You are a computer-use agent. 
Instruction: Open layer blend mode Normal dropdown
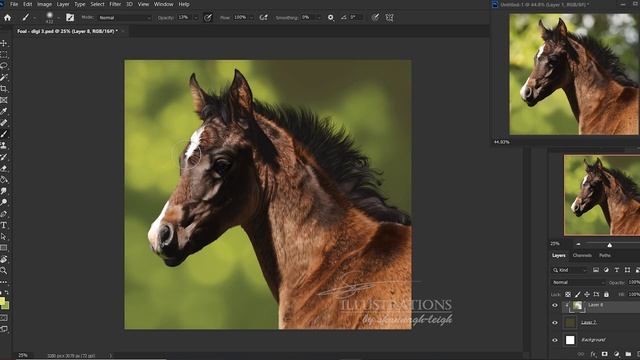click(x=578, y=282)
